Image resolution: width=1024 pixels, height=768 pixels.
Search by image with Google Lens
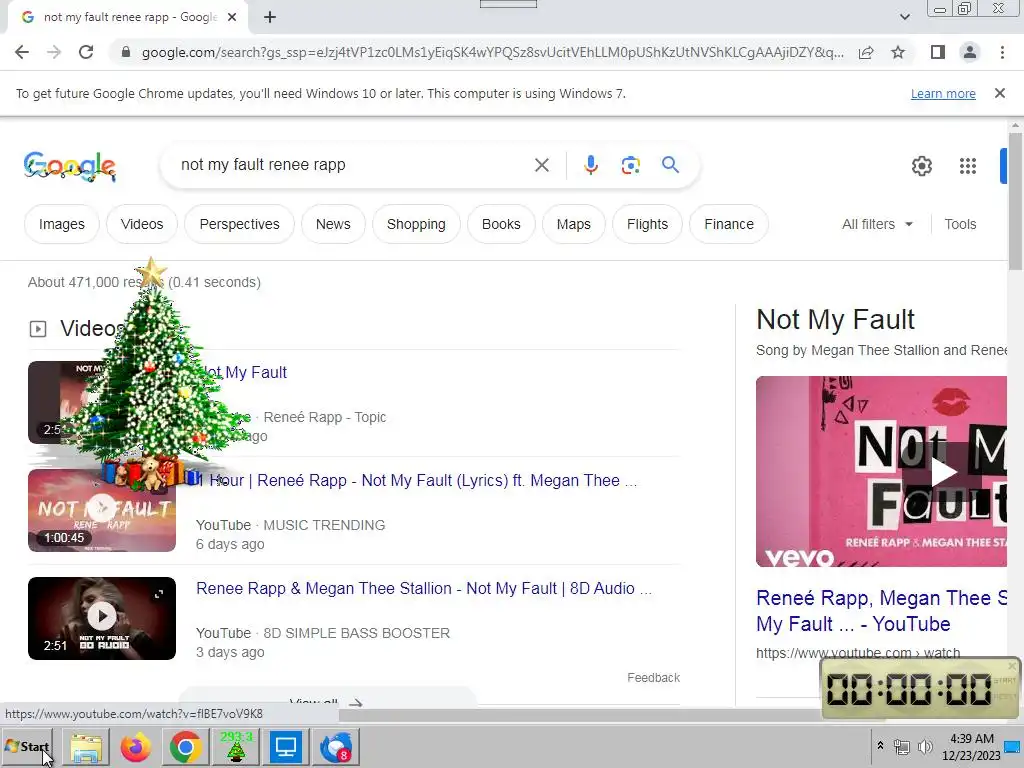[630, 165]
